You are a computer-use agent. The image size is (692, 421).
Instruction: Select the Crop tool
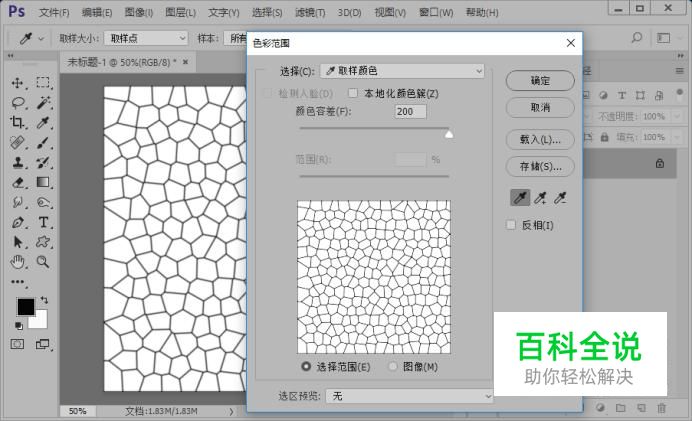tap(18, 123)
